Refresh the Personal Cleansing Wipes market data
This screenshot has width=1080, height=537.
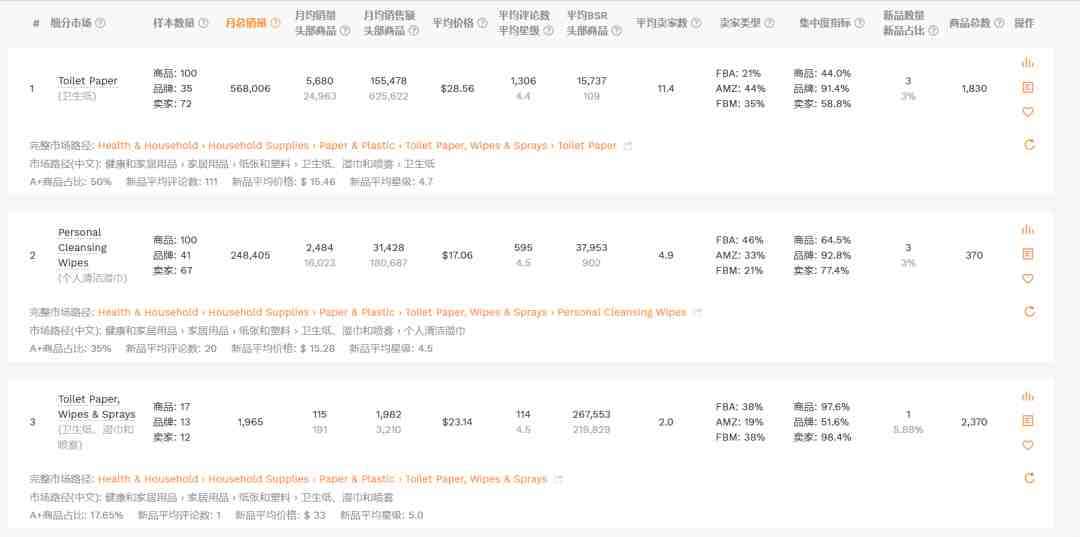point(1029,311)
